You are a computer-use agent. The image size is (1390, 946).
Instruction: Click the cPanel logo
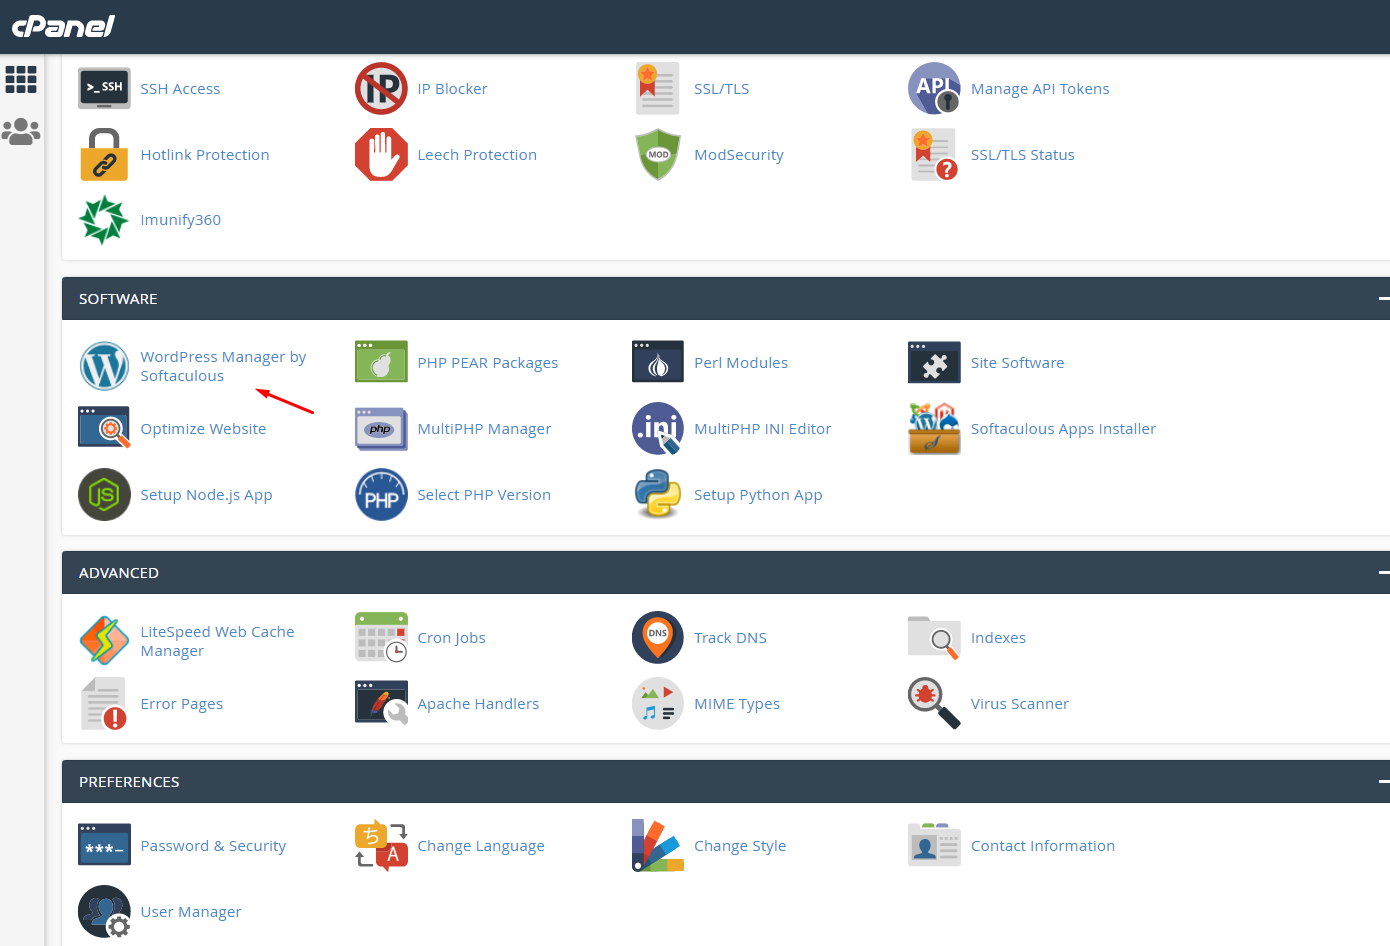tap(63, 26)
